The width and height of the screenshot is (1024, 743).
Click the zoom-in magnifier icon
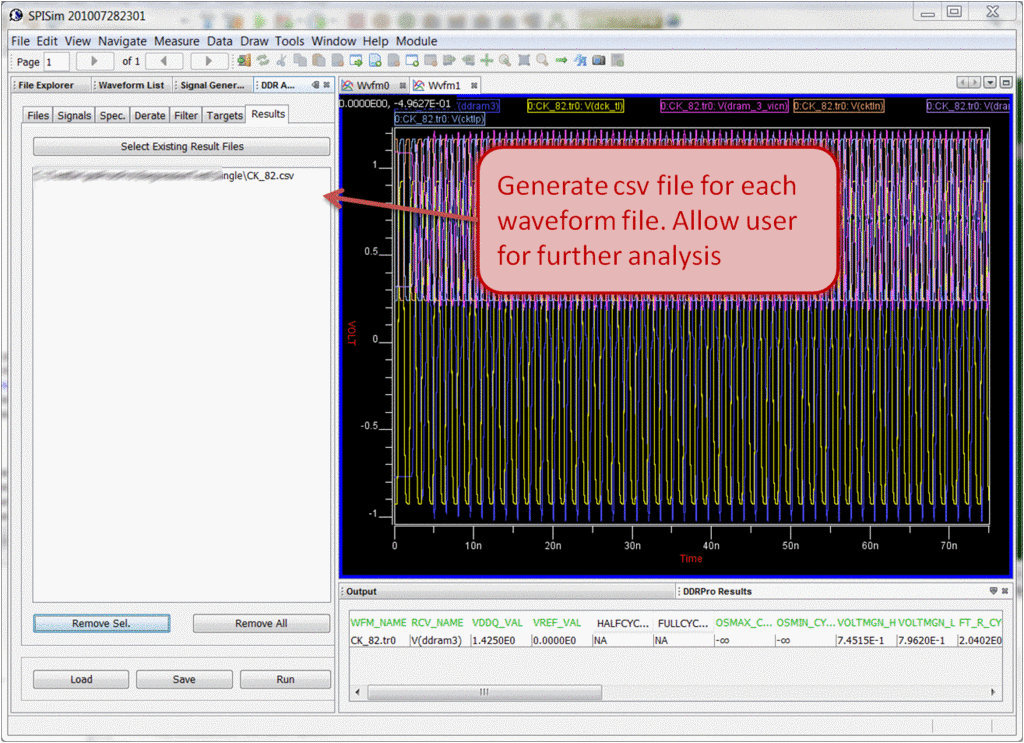tap(505, 61)
